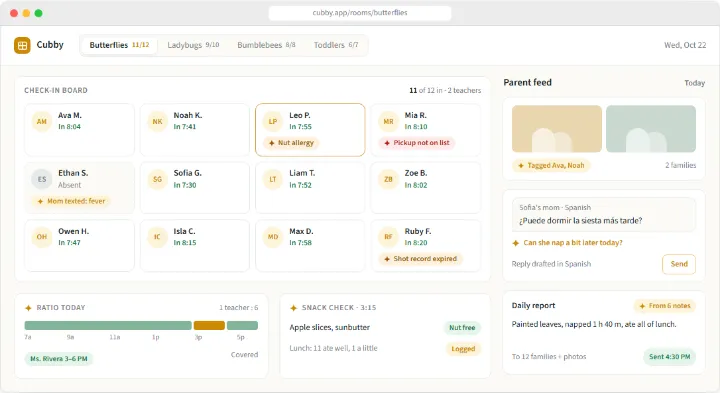The width and height of the screenshot is (720, 393).
Task: Click Liam T.'s LT avatar
Action: pos(273,180)
